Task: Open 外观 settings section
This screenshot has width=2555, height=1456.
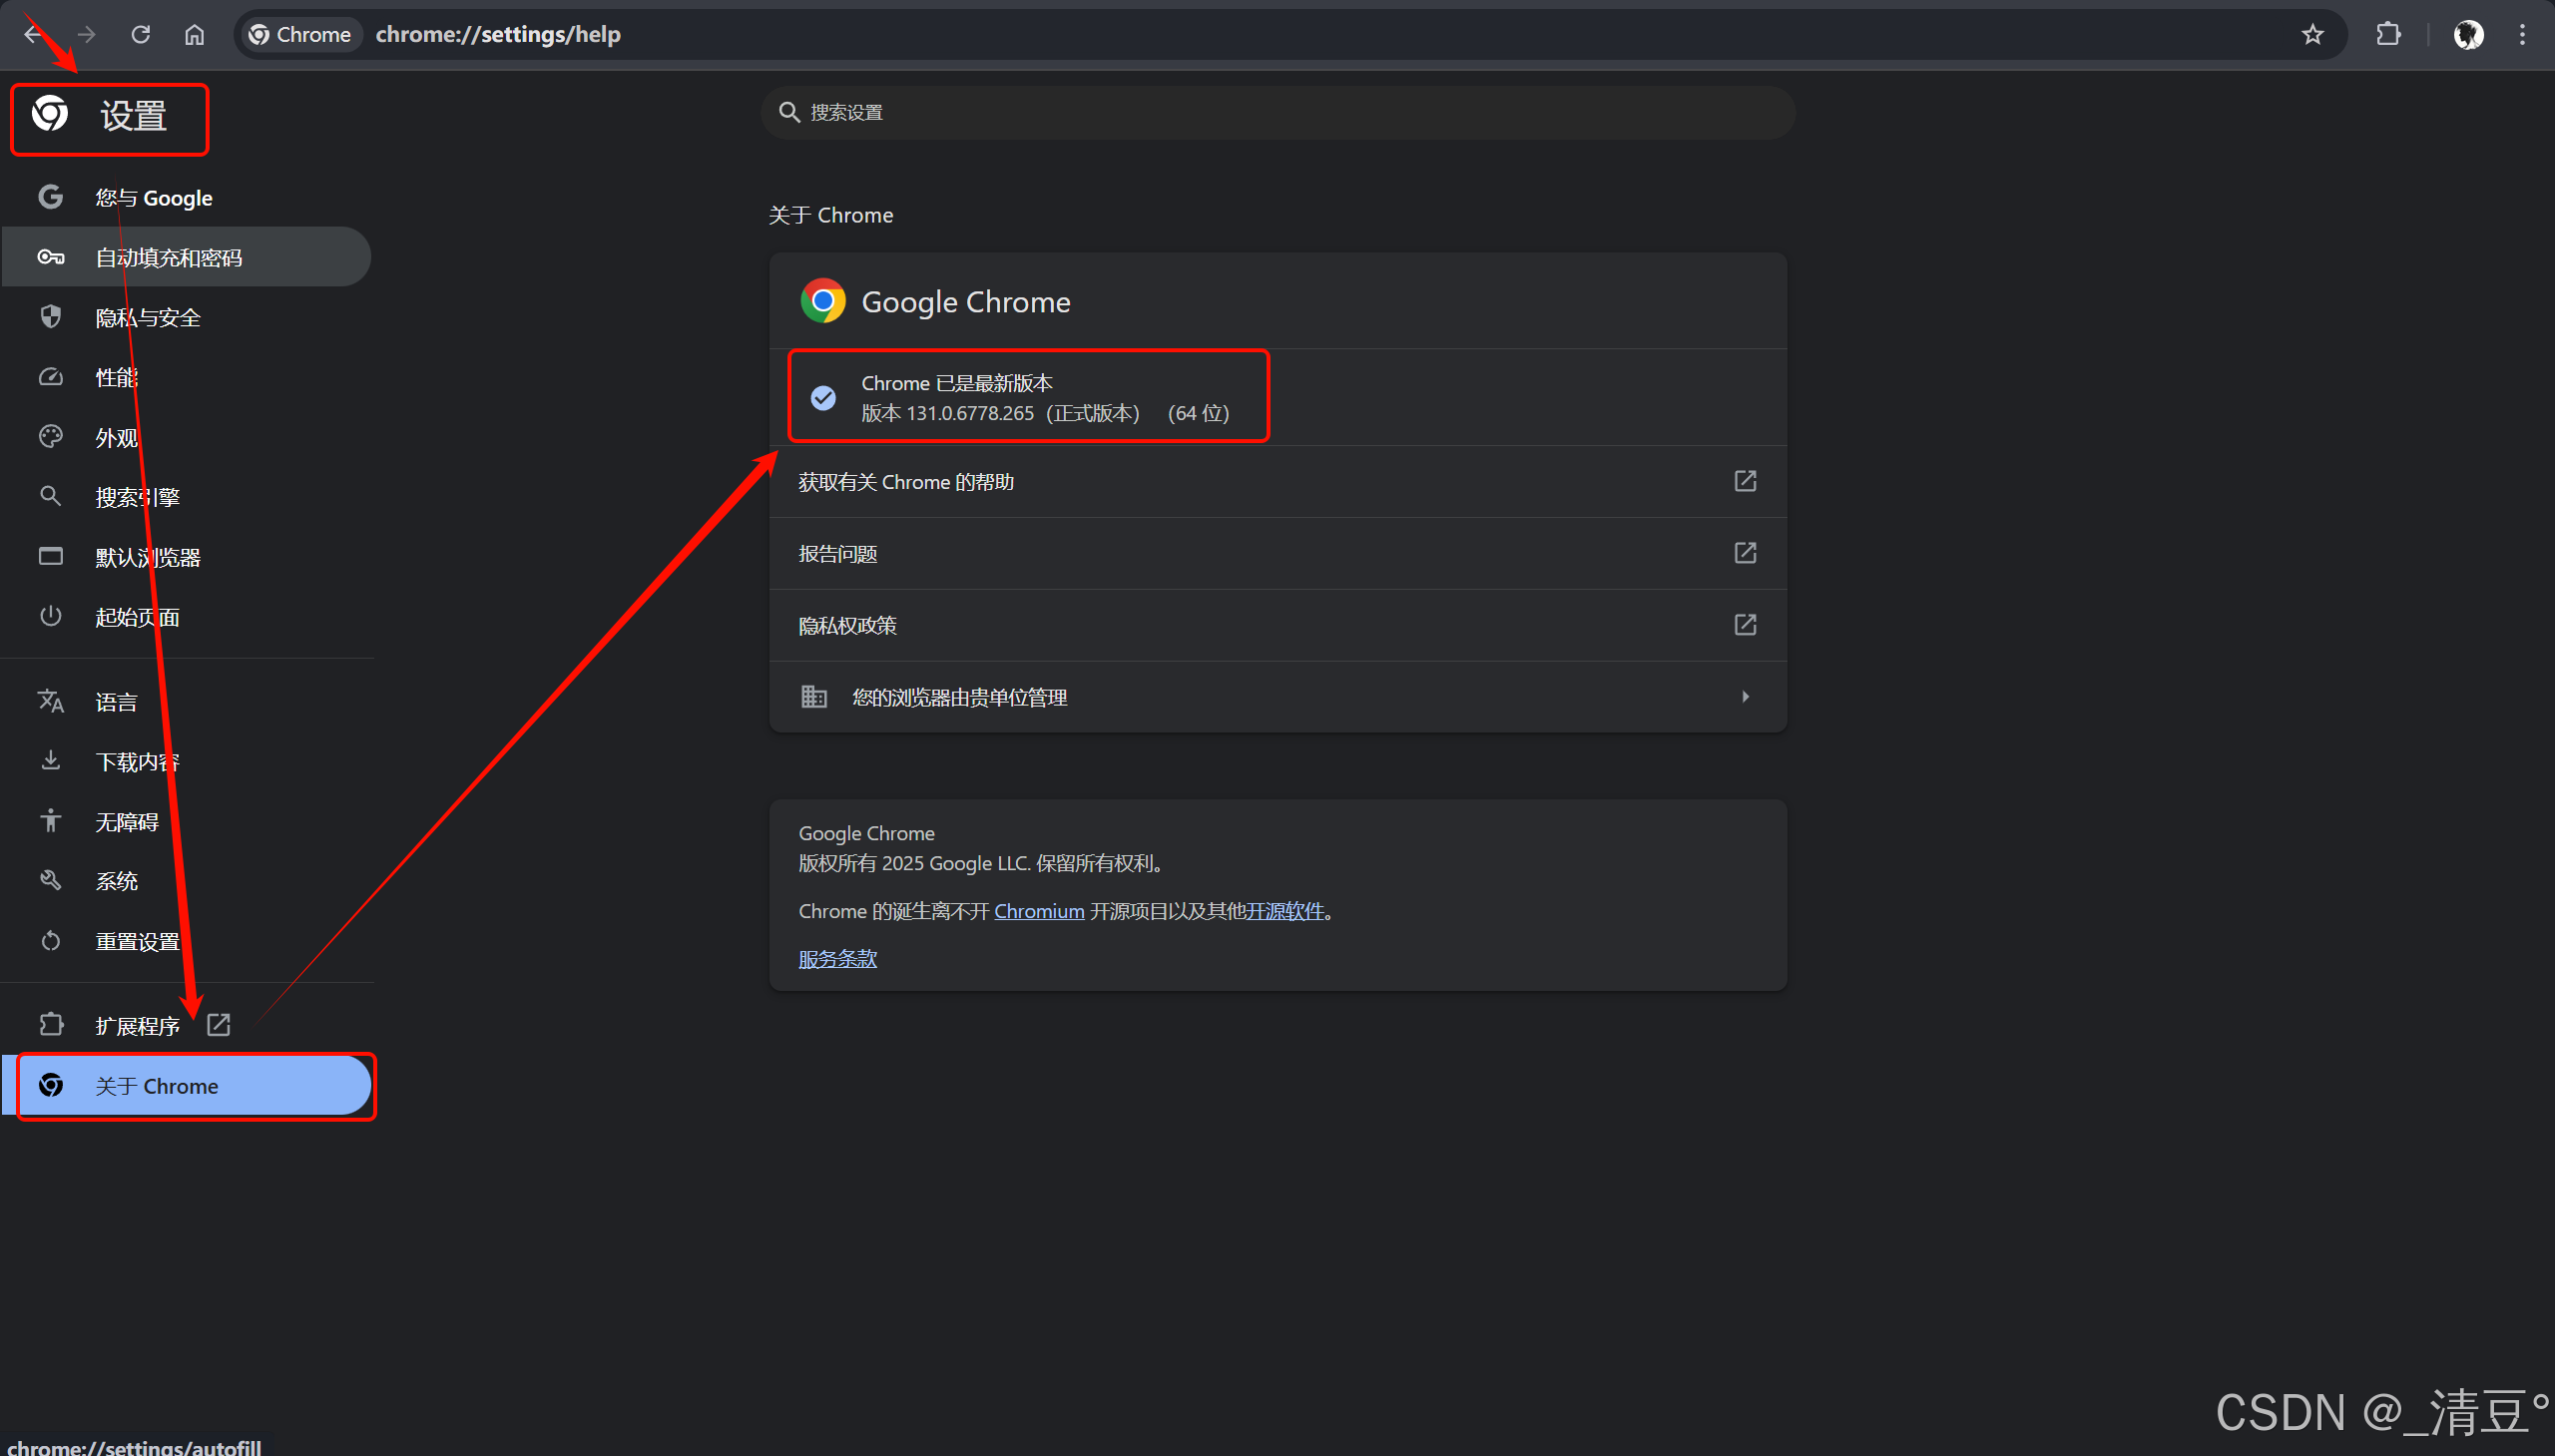Action: (x=186, y=437)
